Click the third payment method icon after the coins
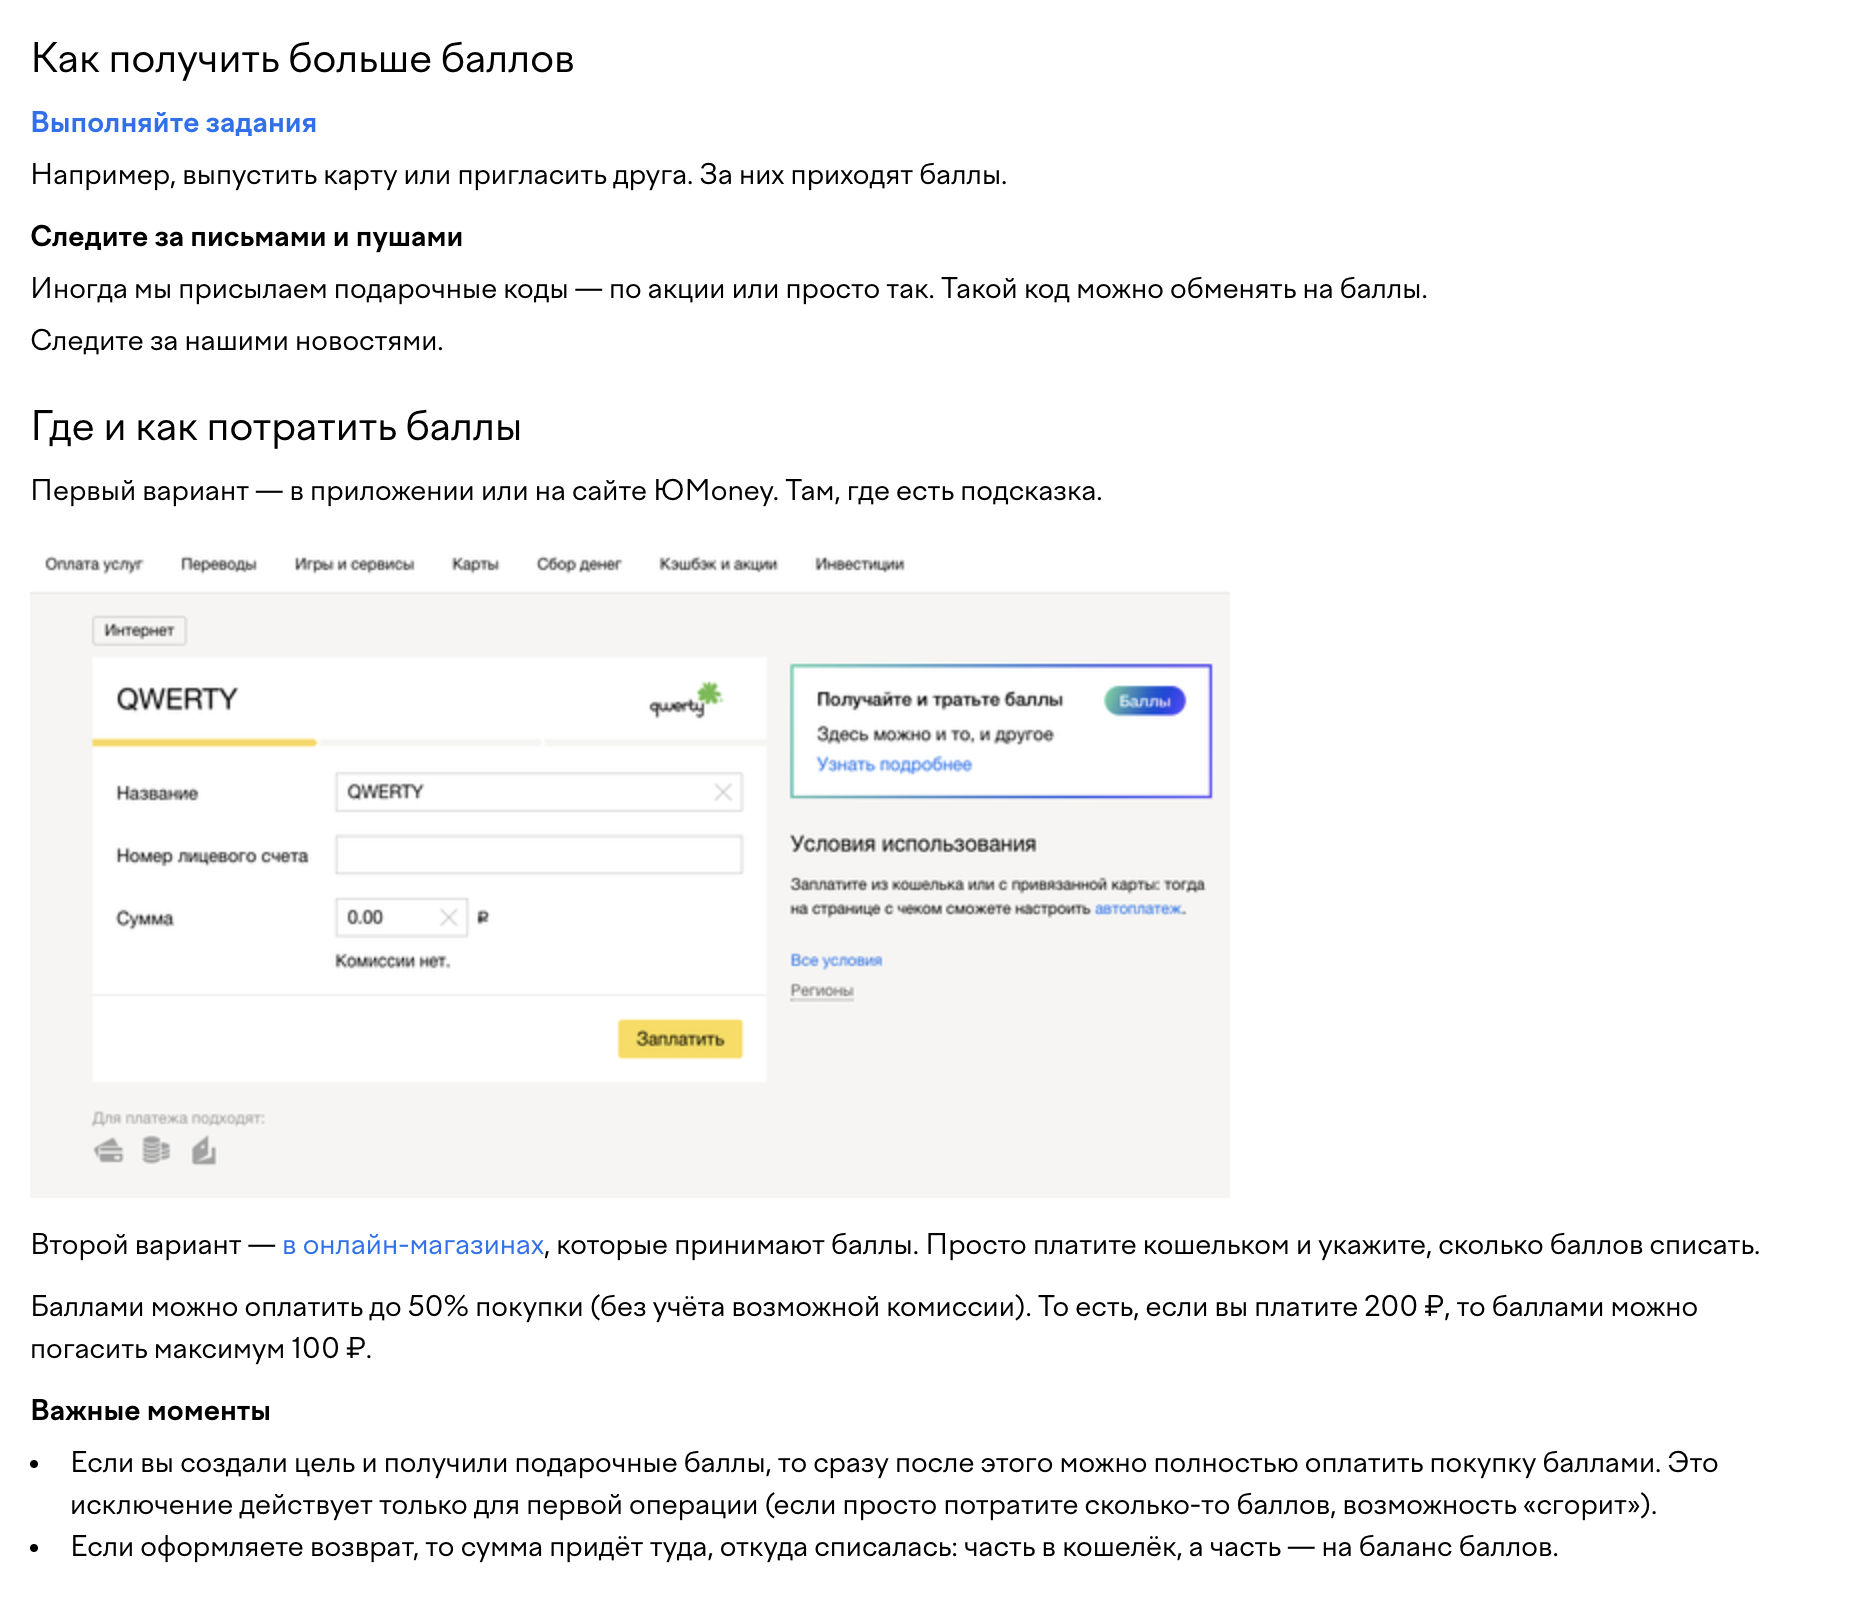Screen dimensions: 1850x1612 pyautogui.click(x=204, y=1151)
